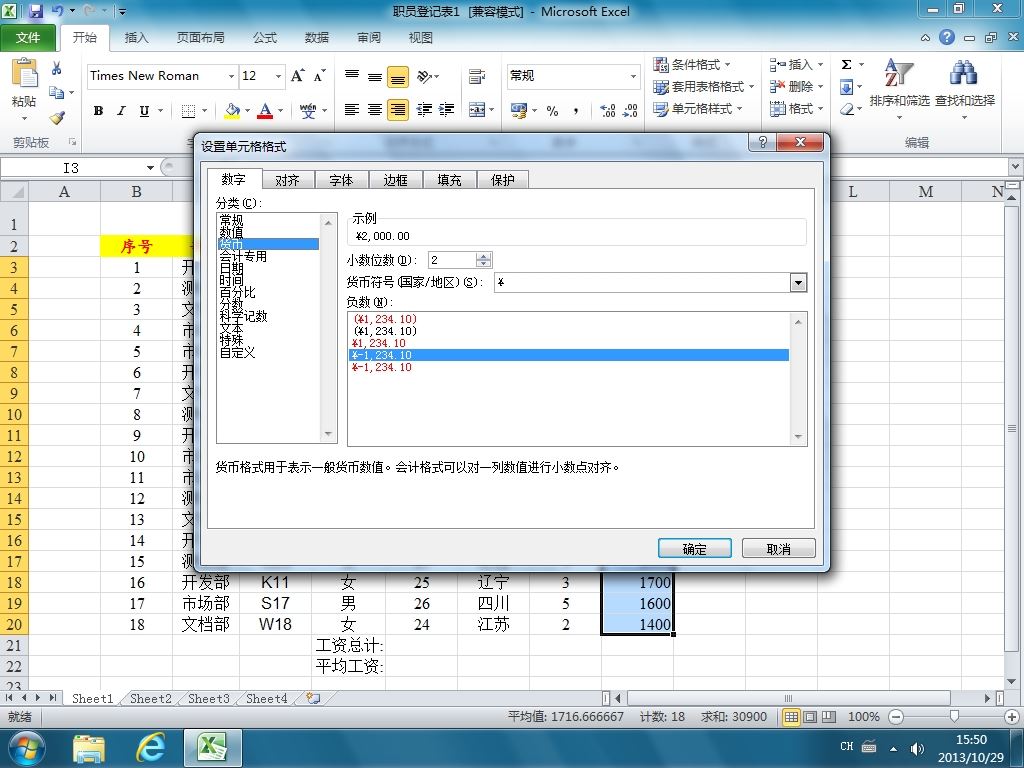Open the currency symbol dropdown
Viewport: 1024px width, 768px height.
[798, 282]
